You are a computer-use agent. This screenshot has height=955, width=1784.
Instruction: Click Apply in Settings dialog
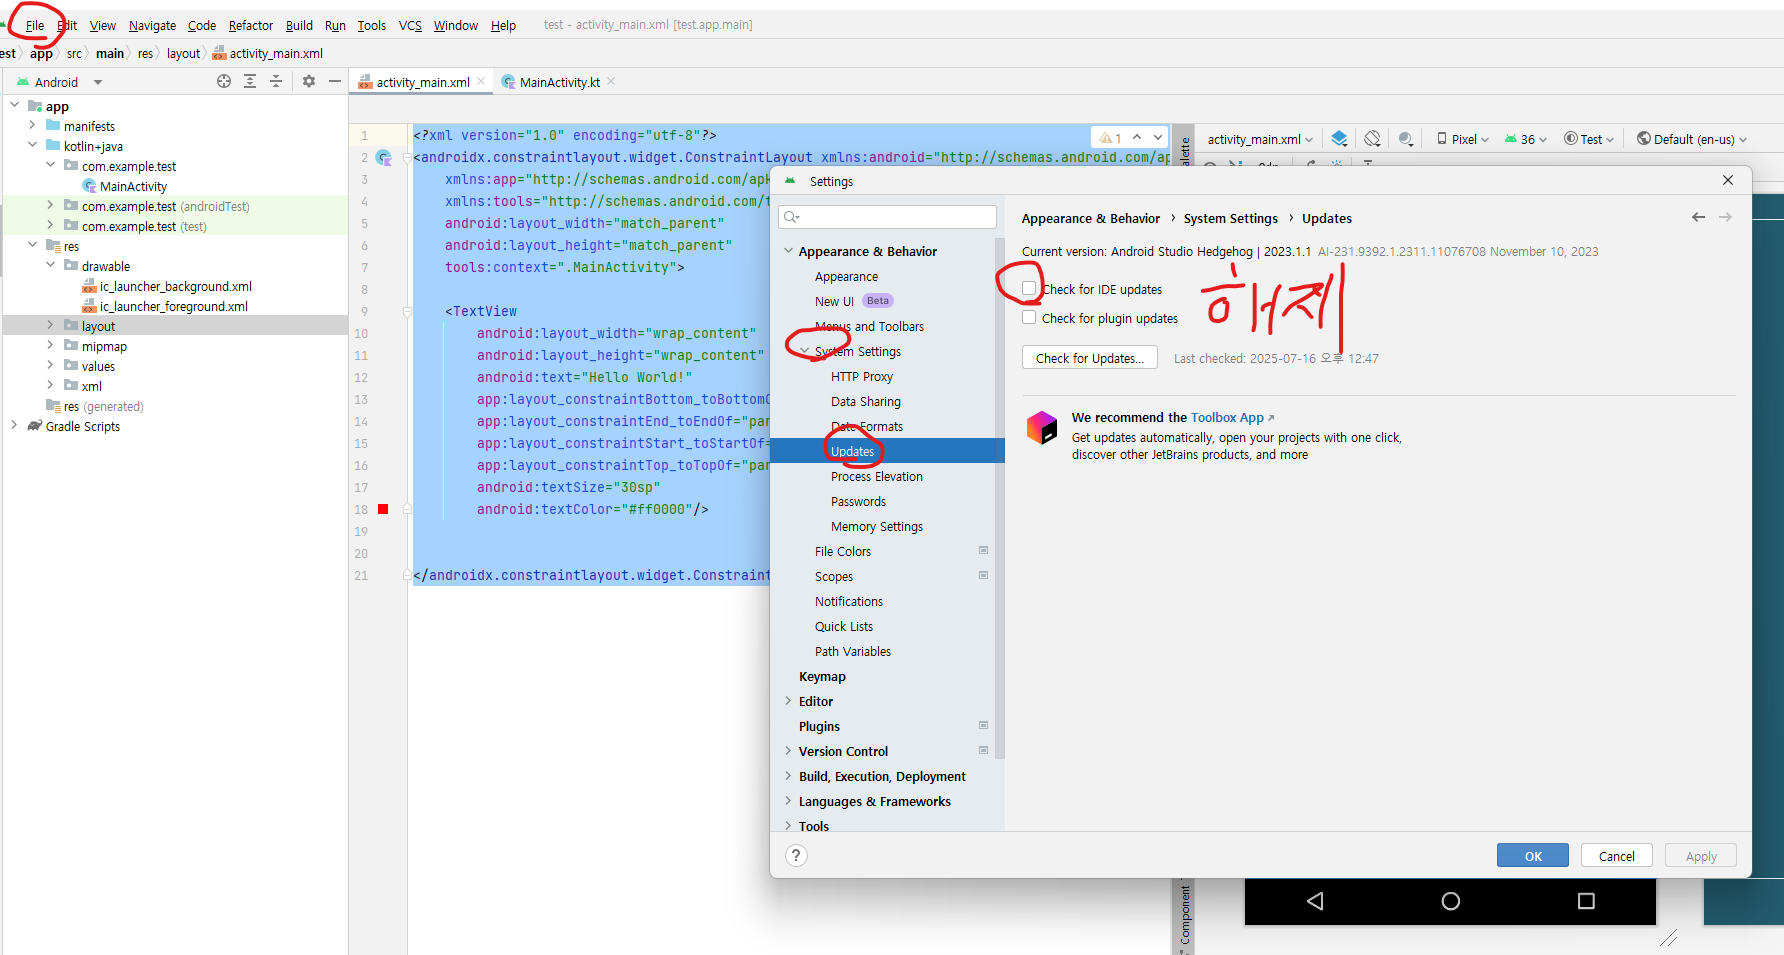[1700, 856]
